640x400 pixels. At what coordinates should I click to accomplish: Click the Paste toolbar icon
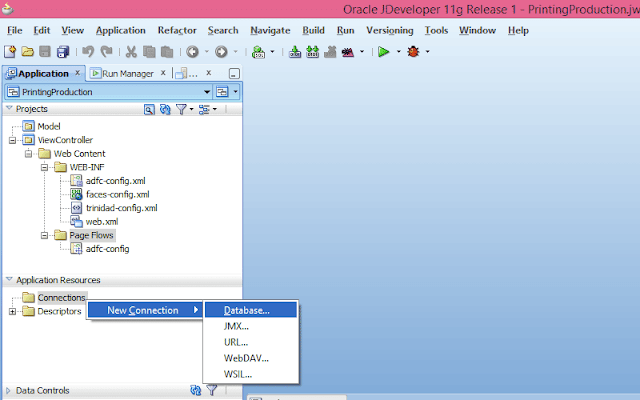pos(167,51)
